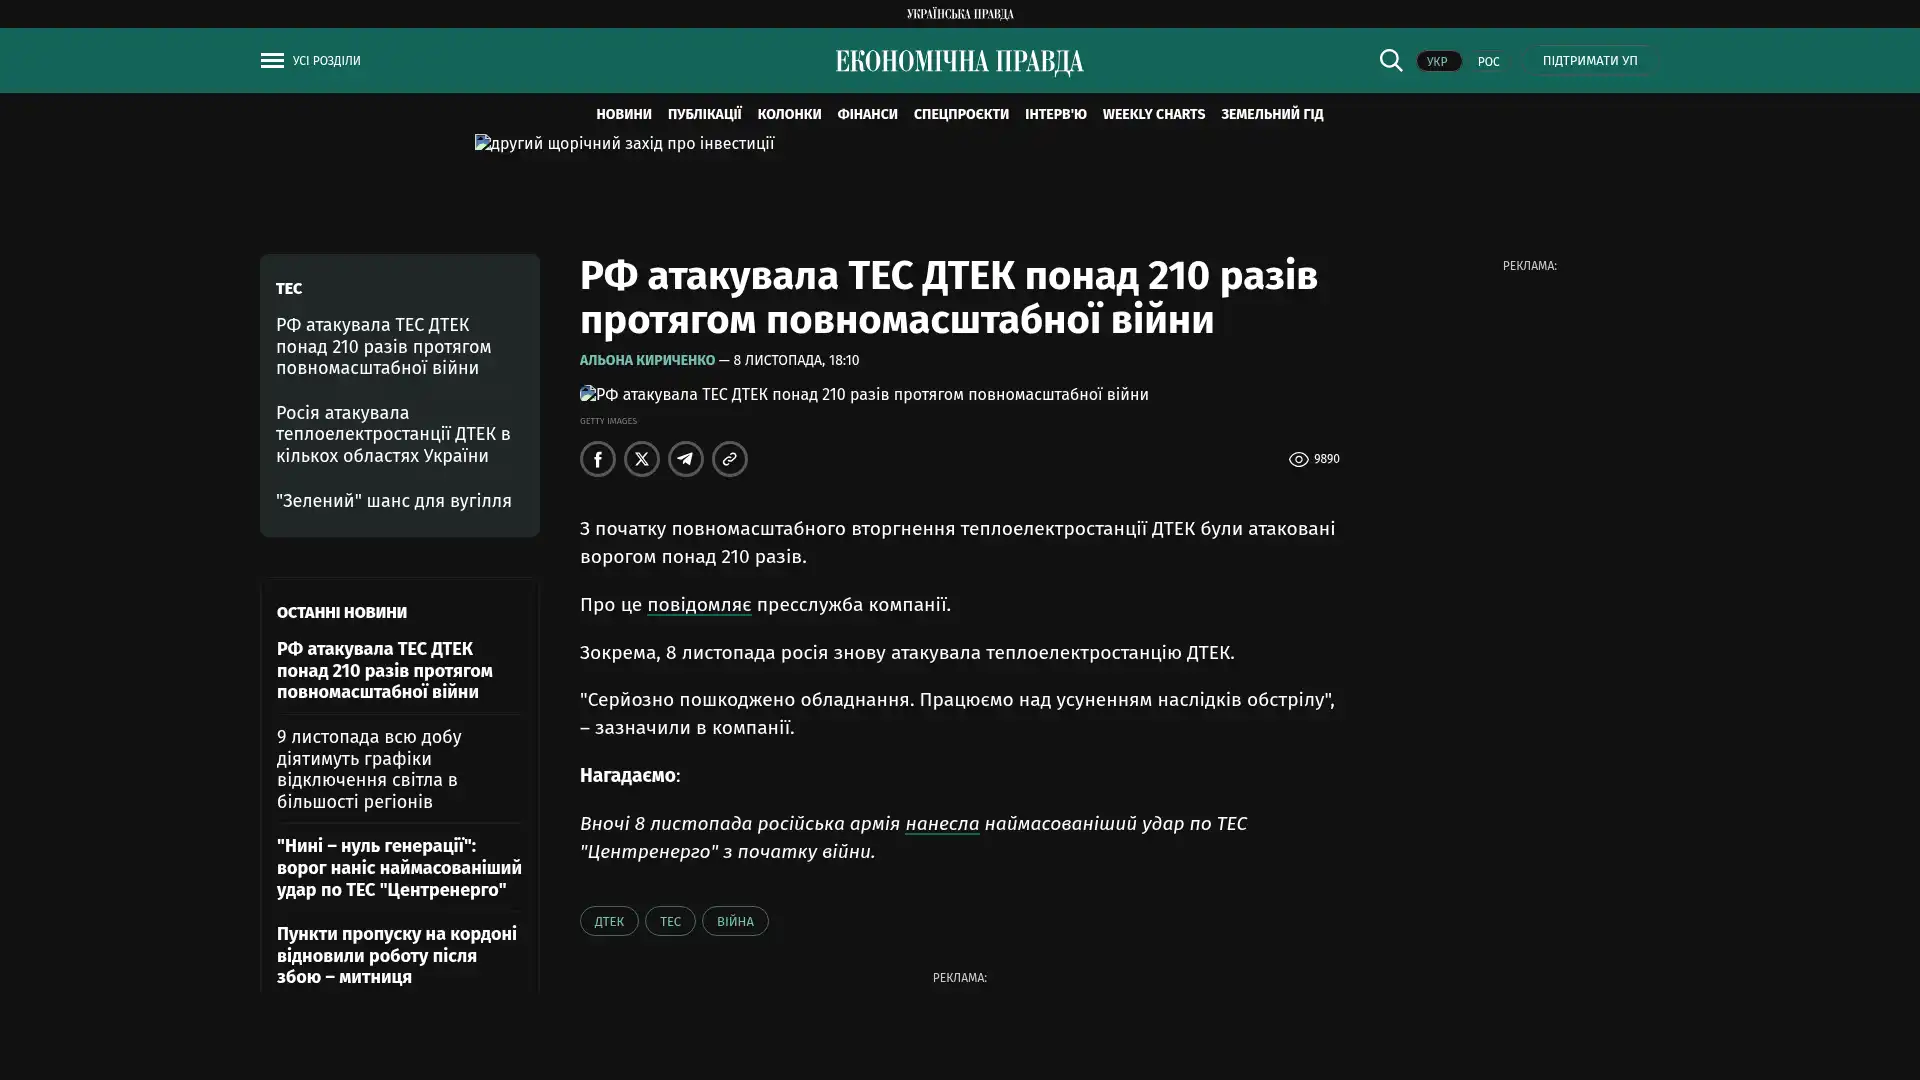1920x1080 pixels.
Task: Select the ВІЙНА tag
Action: [734, 921]
